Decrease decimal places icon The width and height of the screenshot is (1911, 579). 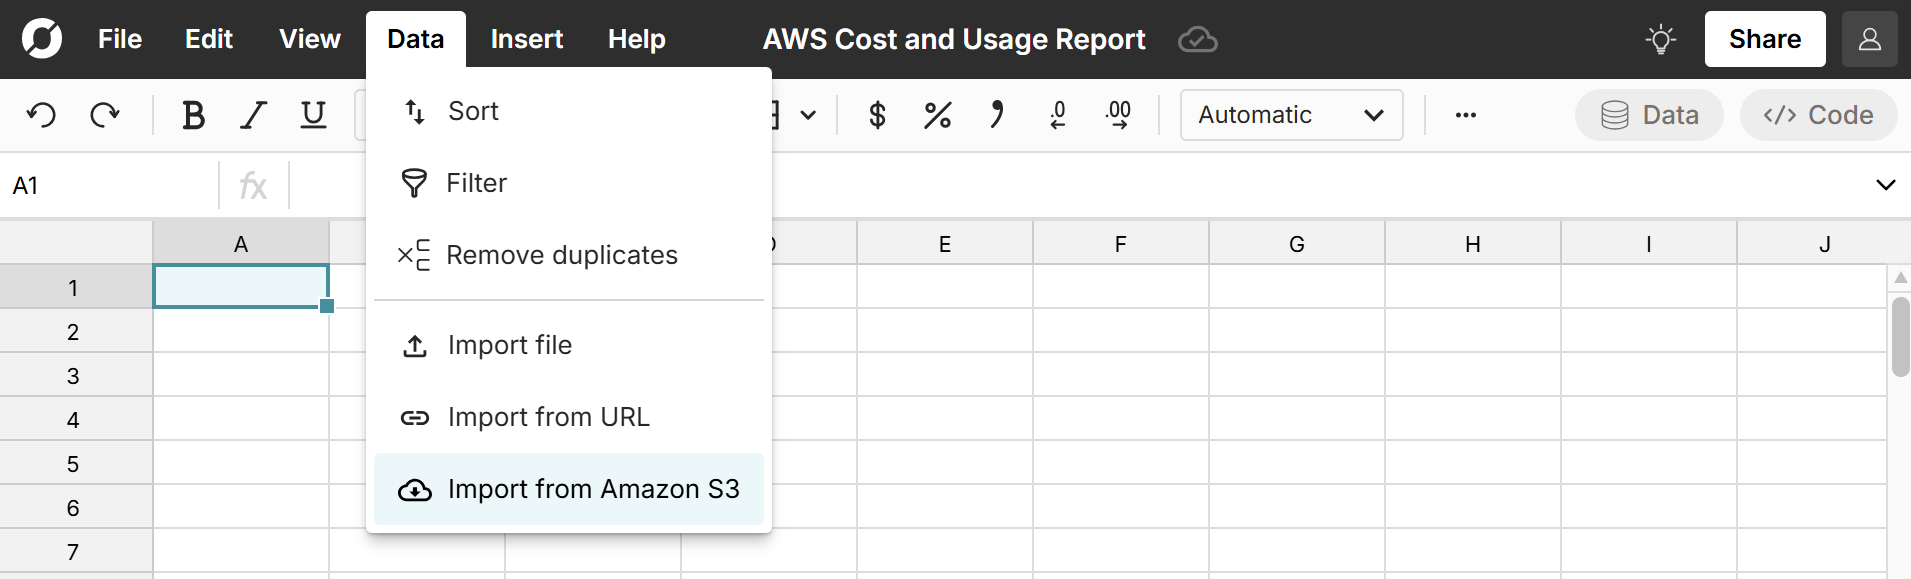pos(1057,115)
